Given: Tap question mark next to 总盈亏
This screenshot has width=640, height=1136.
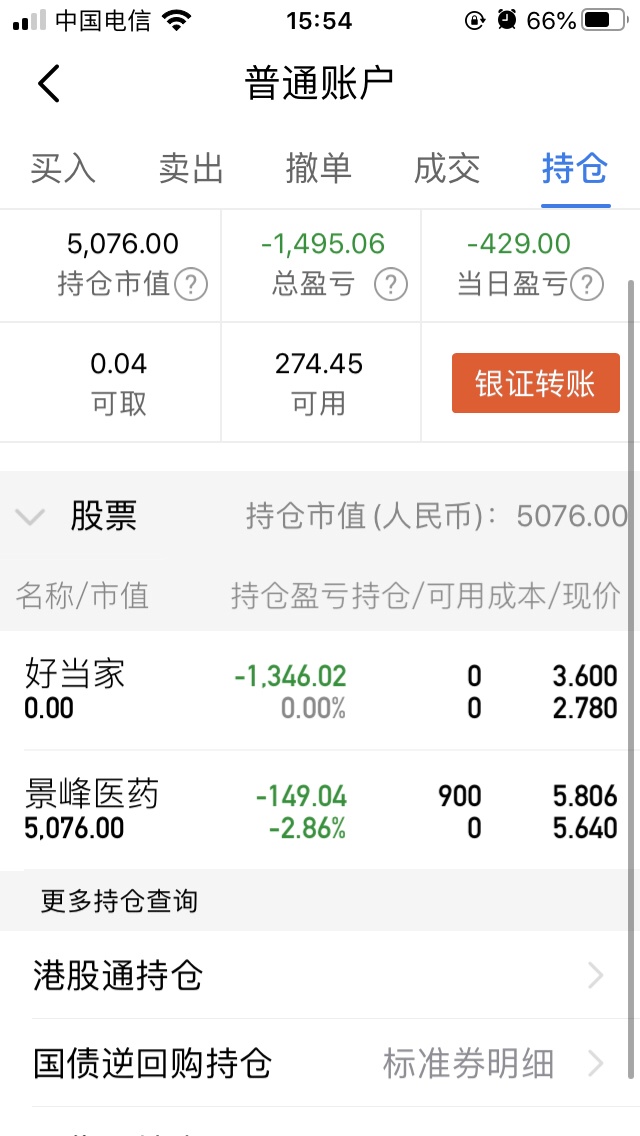Looking at the screenshot, I should point(391,285).
